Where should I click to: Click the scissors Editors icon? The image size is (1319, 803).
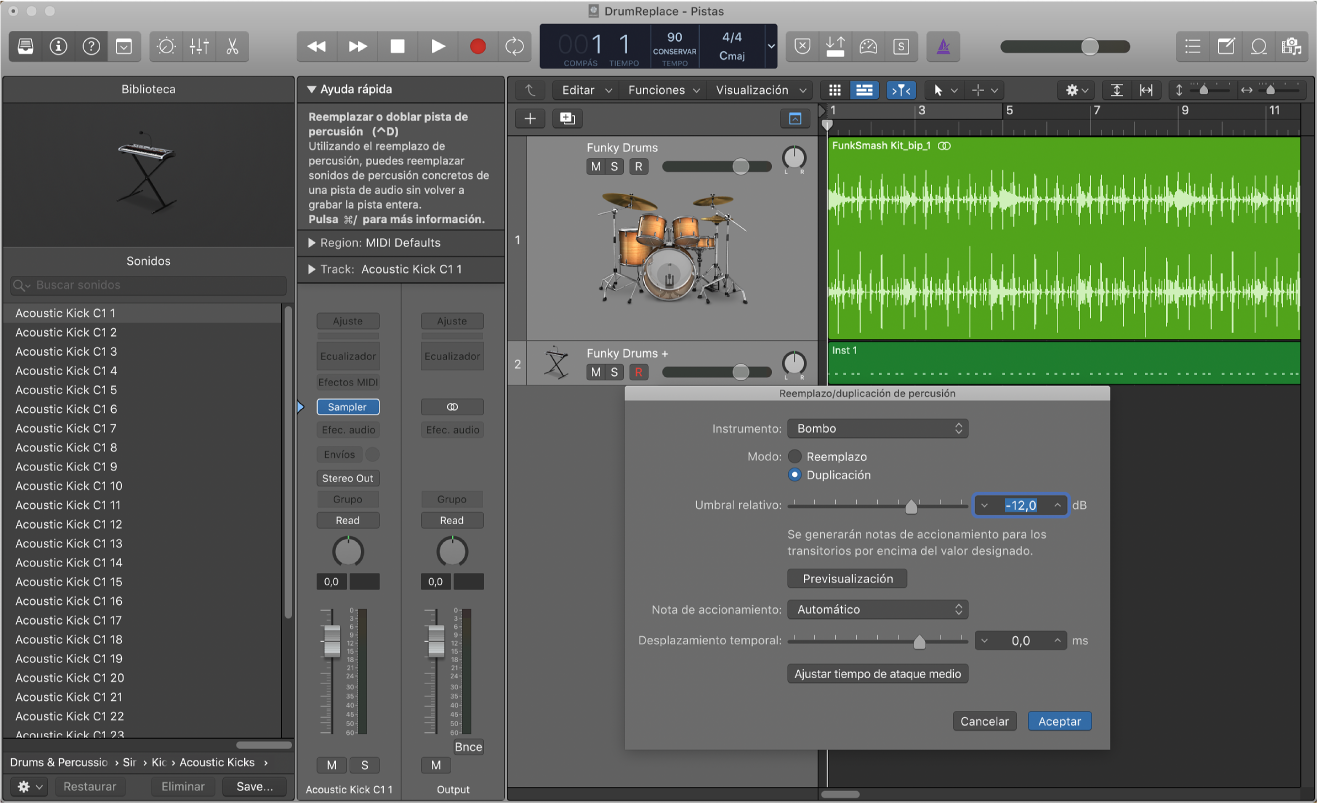(231, 46)
